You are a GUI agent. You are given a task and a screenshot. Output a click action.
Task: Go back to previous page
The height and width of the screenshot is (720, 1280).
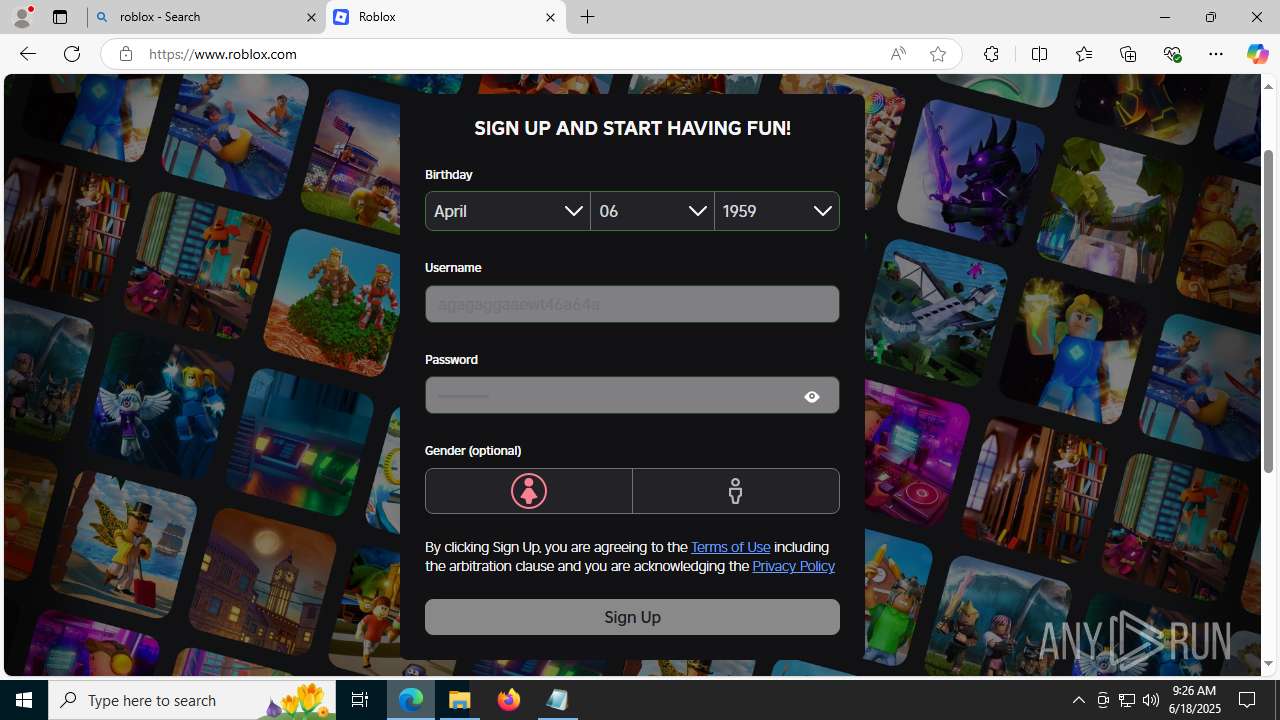coord(27,54)
